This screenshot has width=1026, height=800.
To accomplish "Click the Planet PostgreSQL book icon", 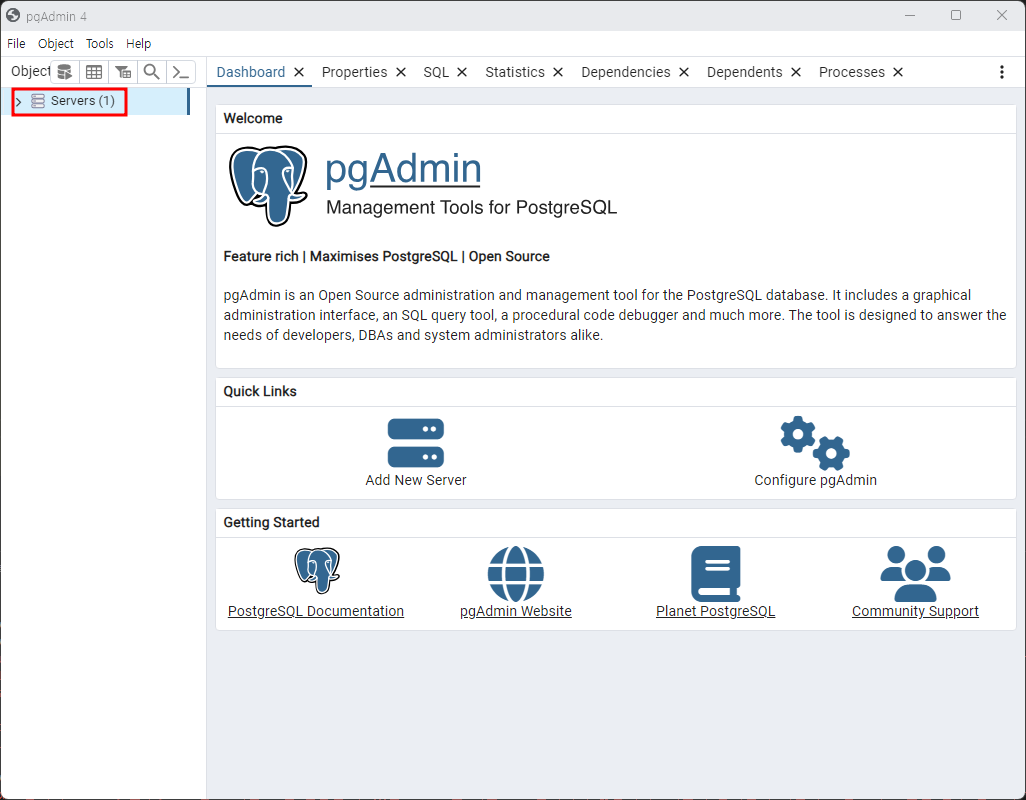I will pos(716,574).
